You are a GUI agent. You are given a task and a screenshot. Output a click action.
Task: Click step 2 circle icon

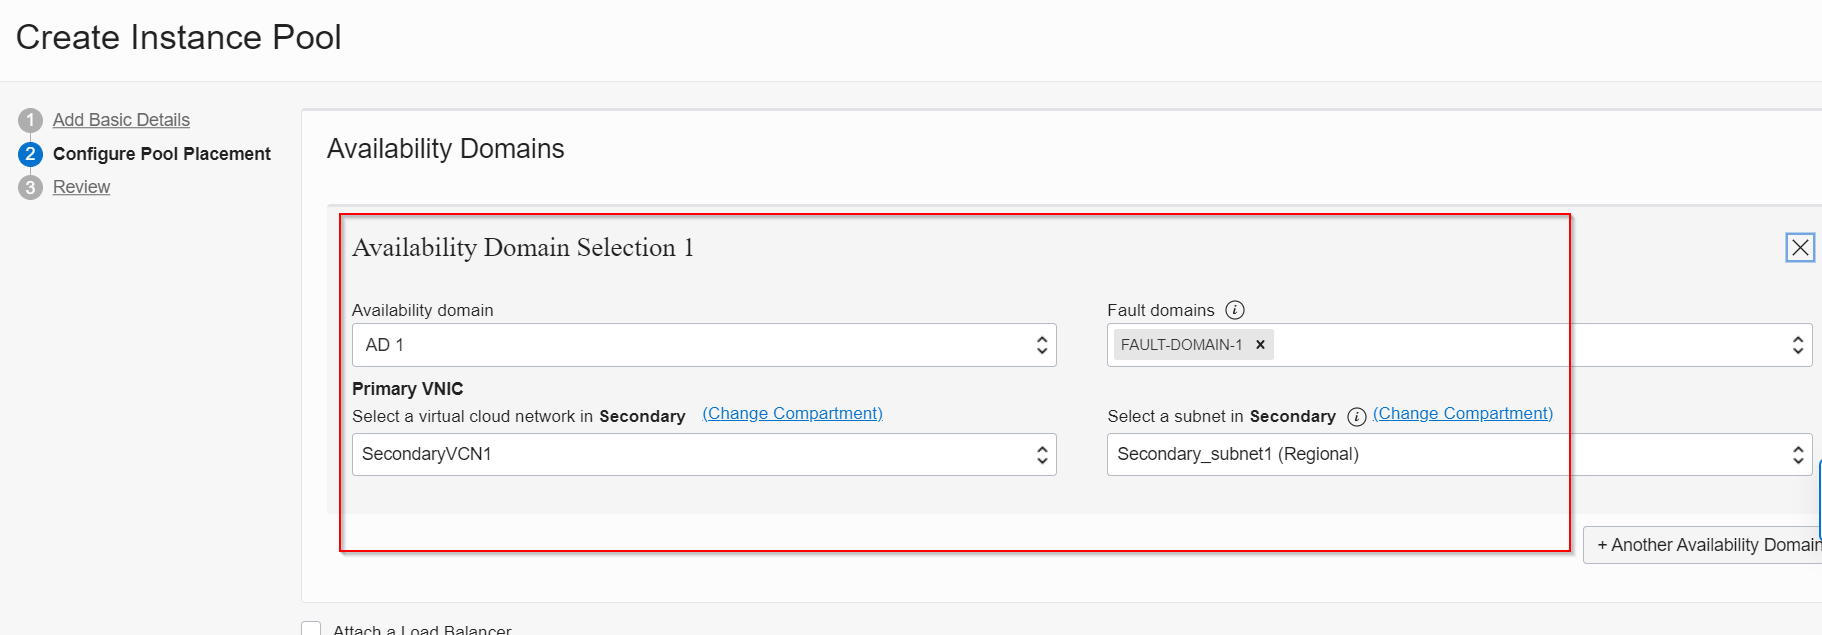30,154
